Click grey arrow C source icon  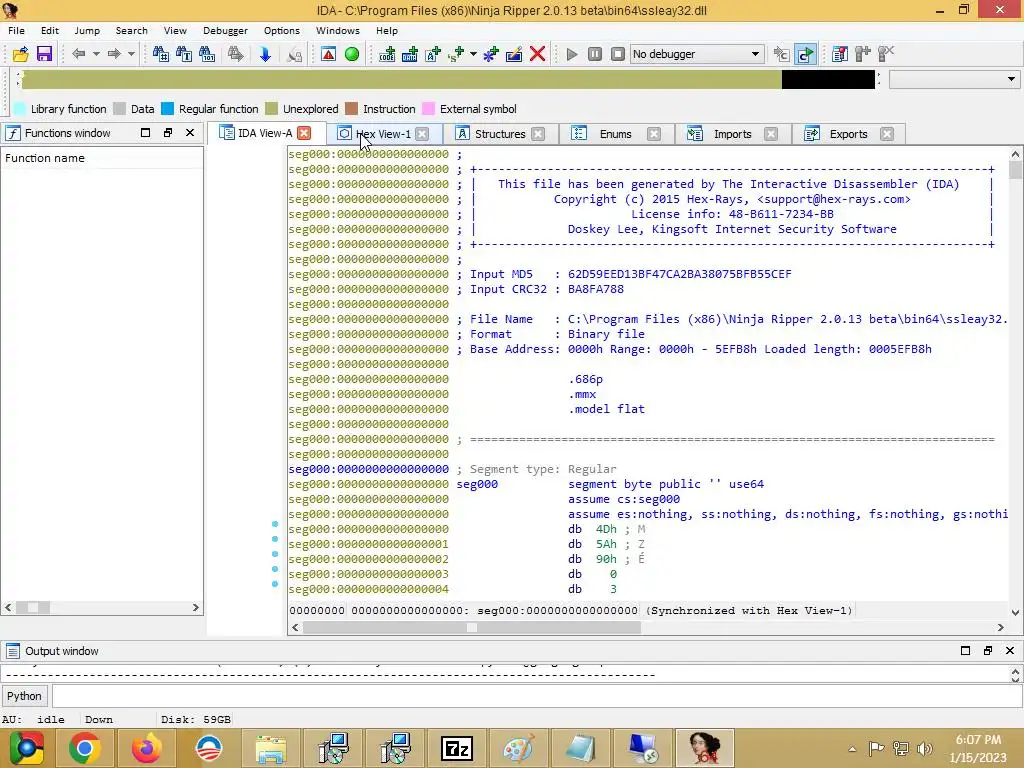tap(781, 54)
